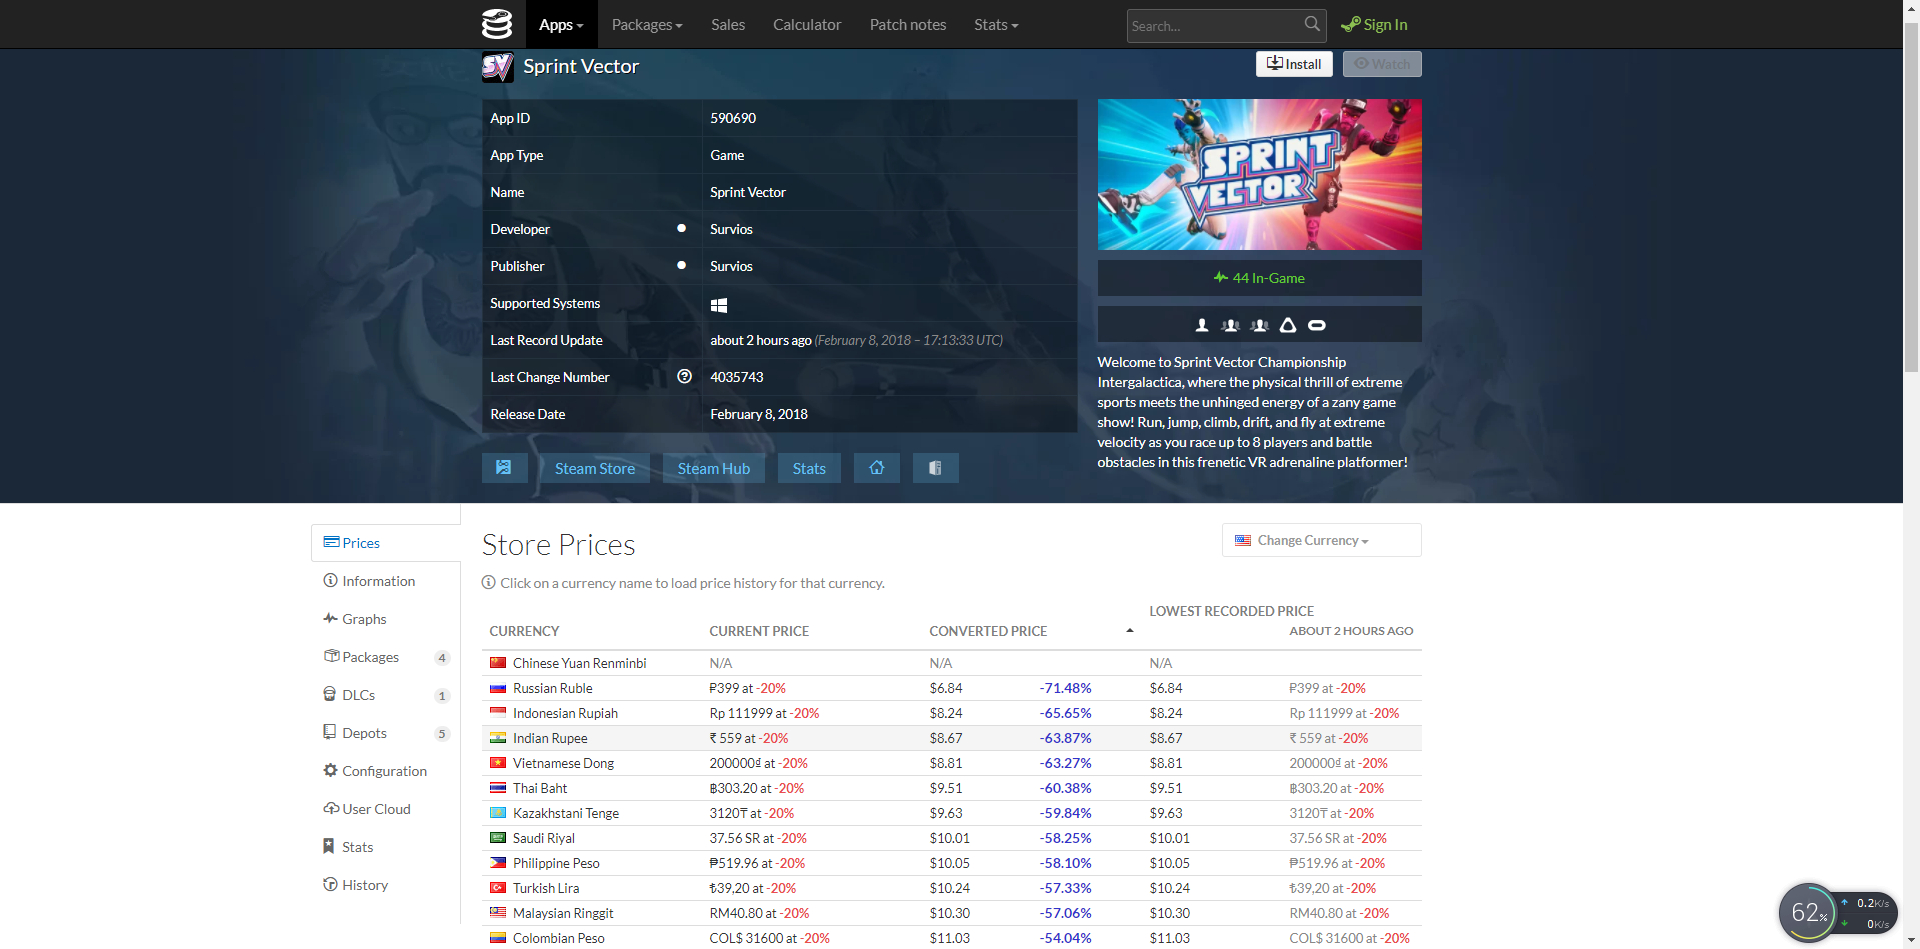Open the Calculator page from the navbar

point(807,24)
